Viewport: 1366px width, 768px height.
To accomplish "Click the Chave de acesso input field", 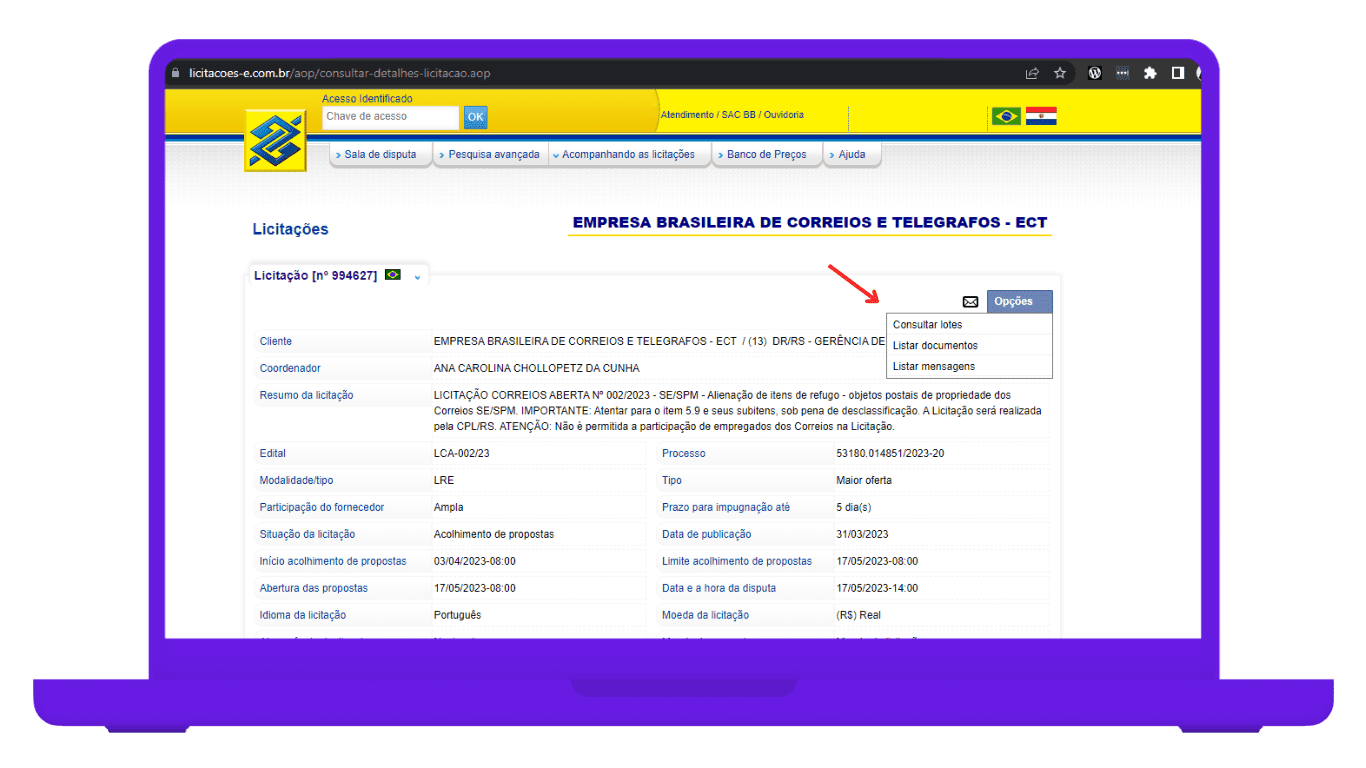I will [390, 117].
